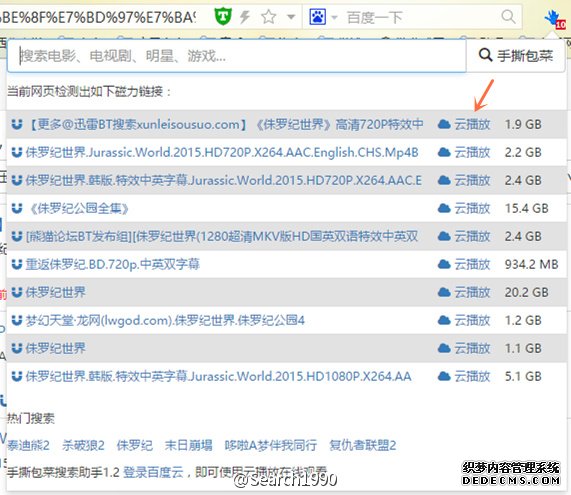Viewport: 571px width, 495px height.
Task: Select hot search 复仇者联盟2
Action: point(363,445)
